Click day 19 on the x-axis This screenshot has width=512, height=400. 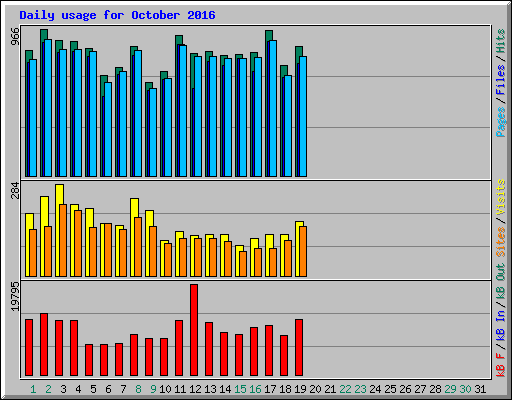tap(300, 389)
